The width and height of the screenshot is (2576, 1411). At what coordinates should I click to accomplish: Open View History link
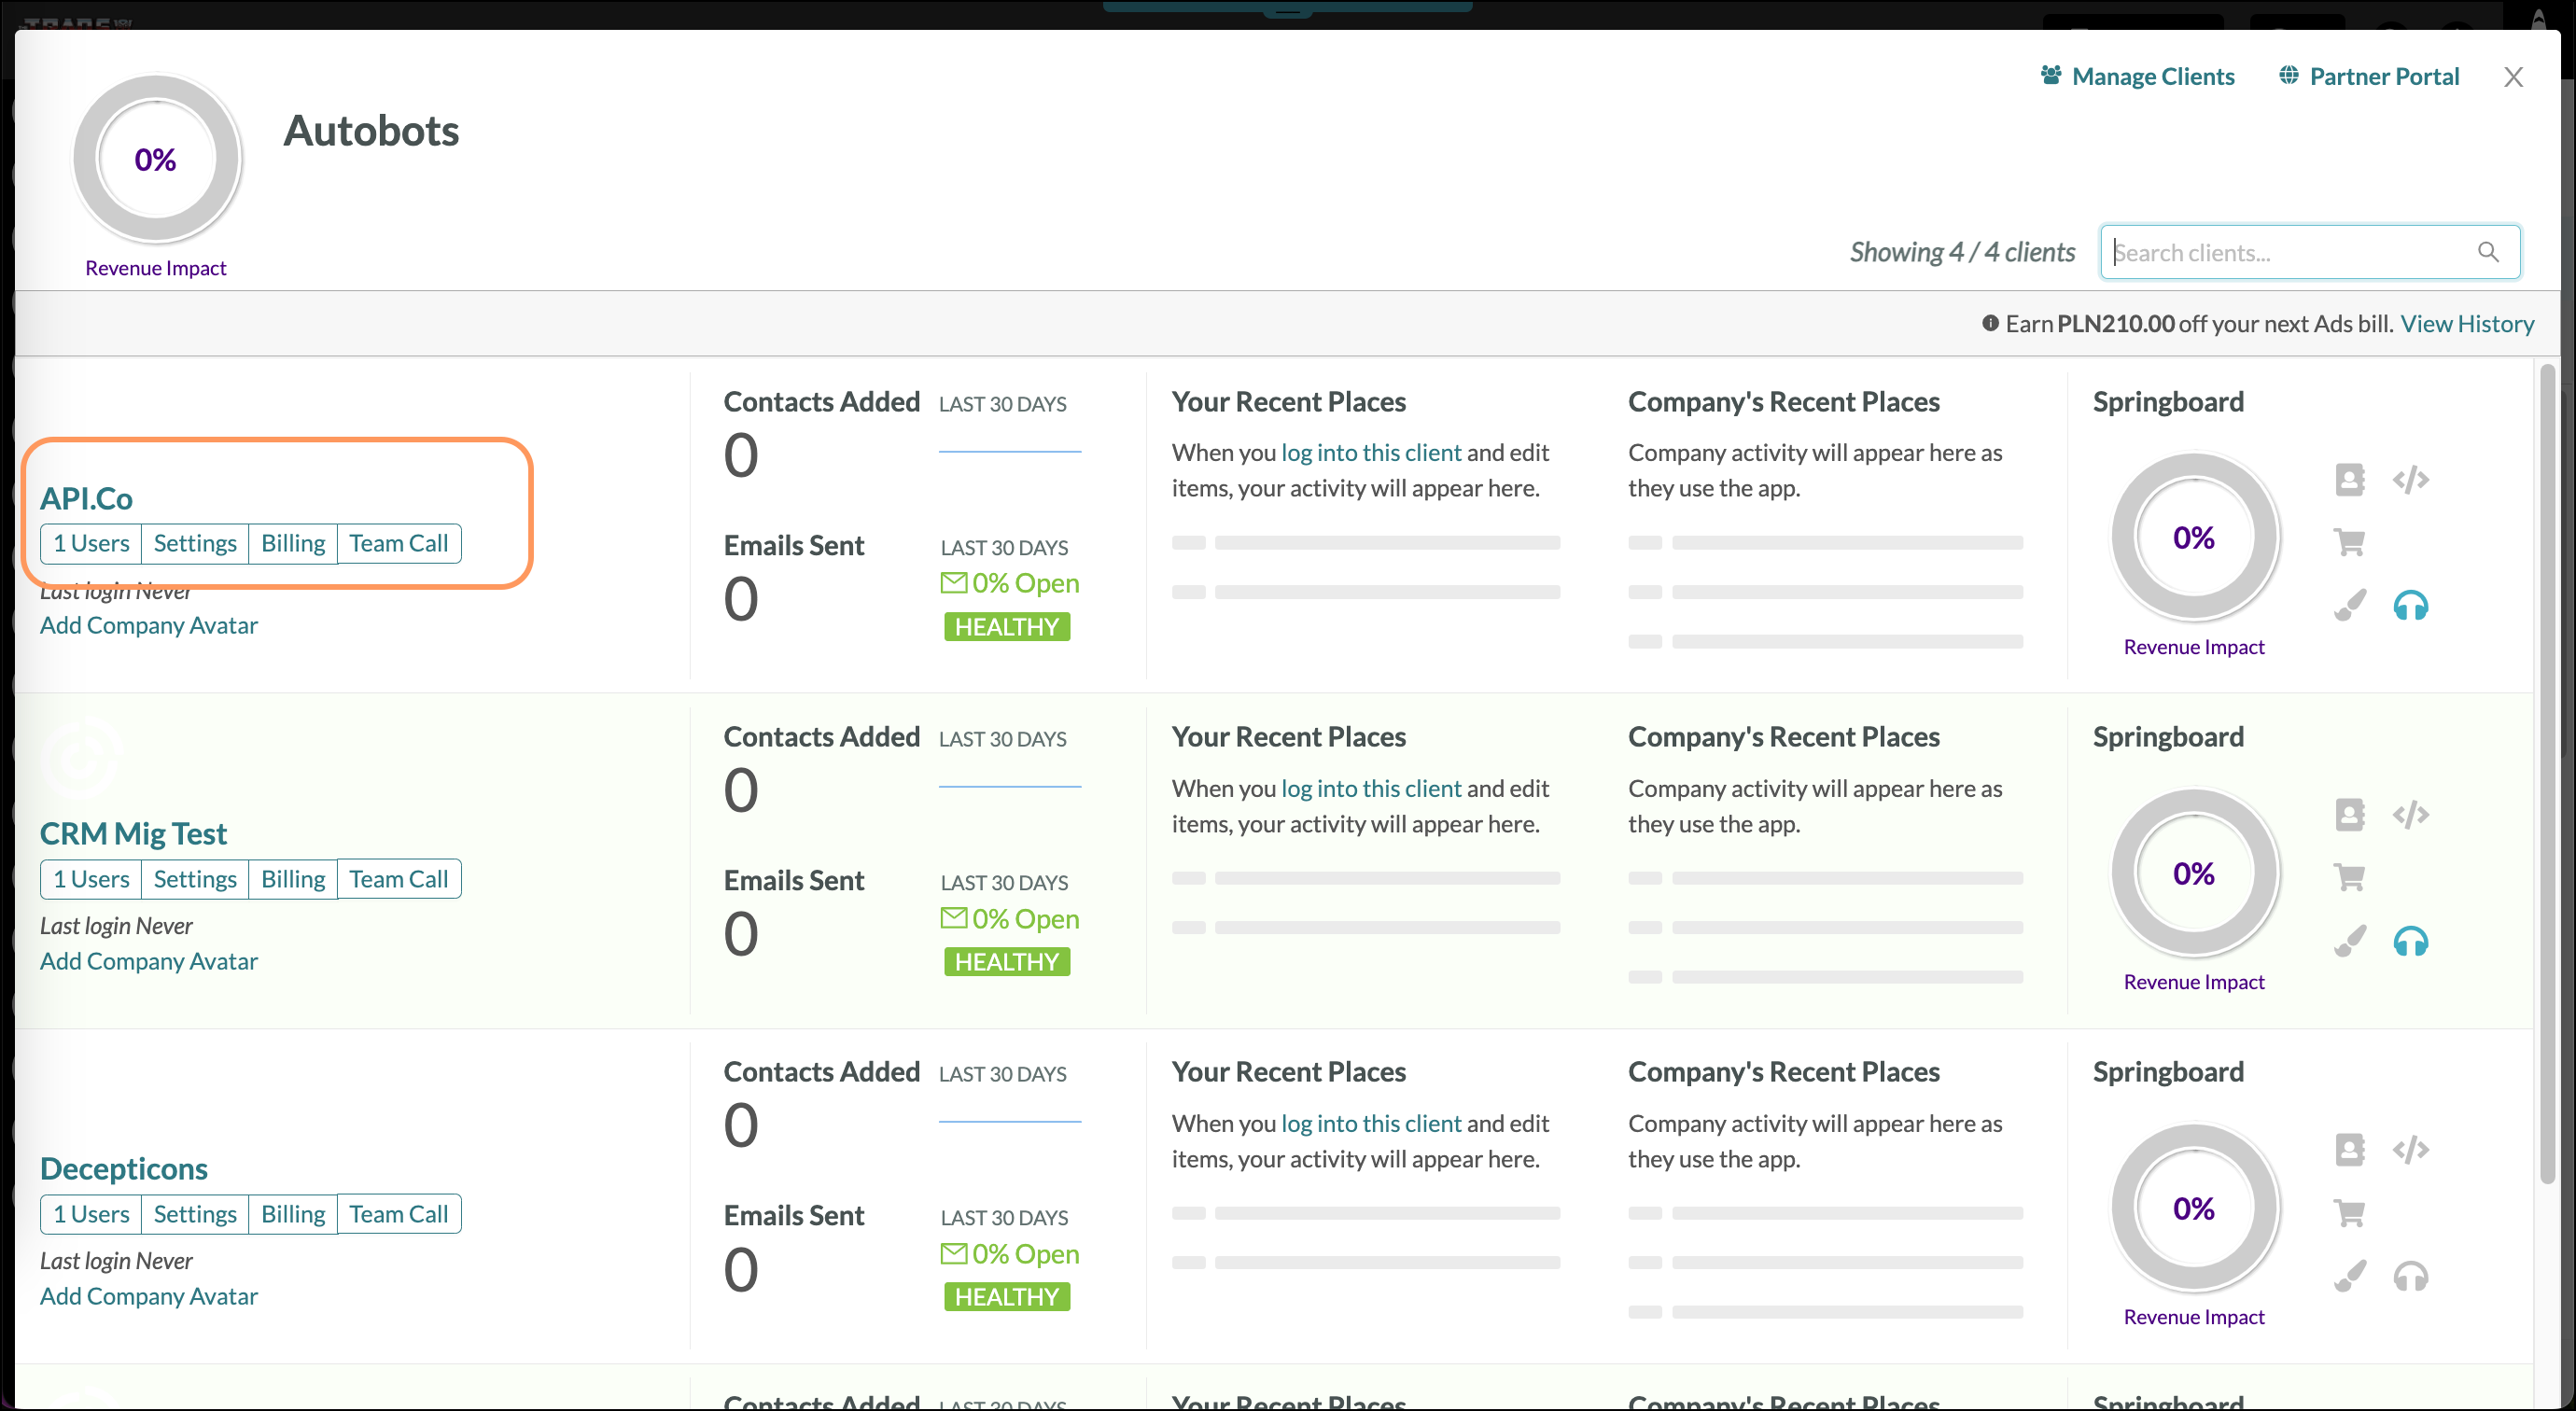coord(2467,323)
